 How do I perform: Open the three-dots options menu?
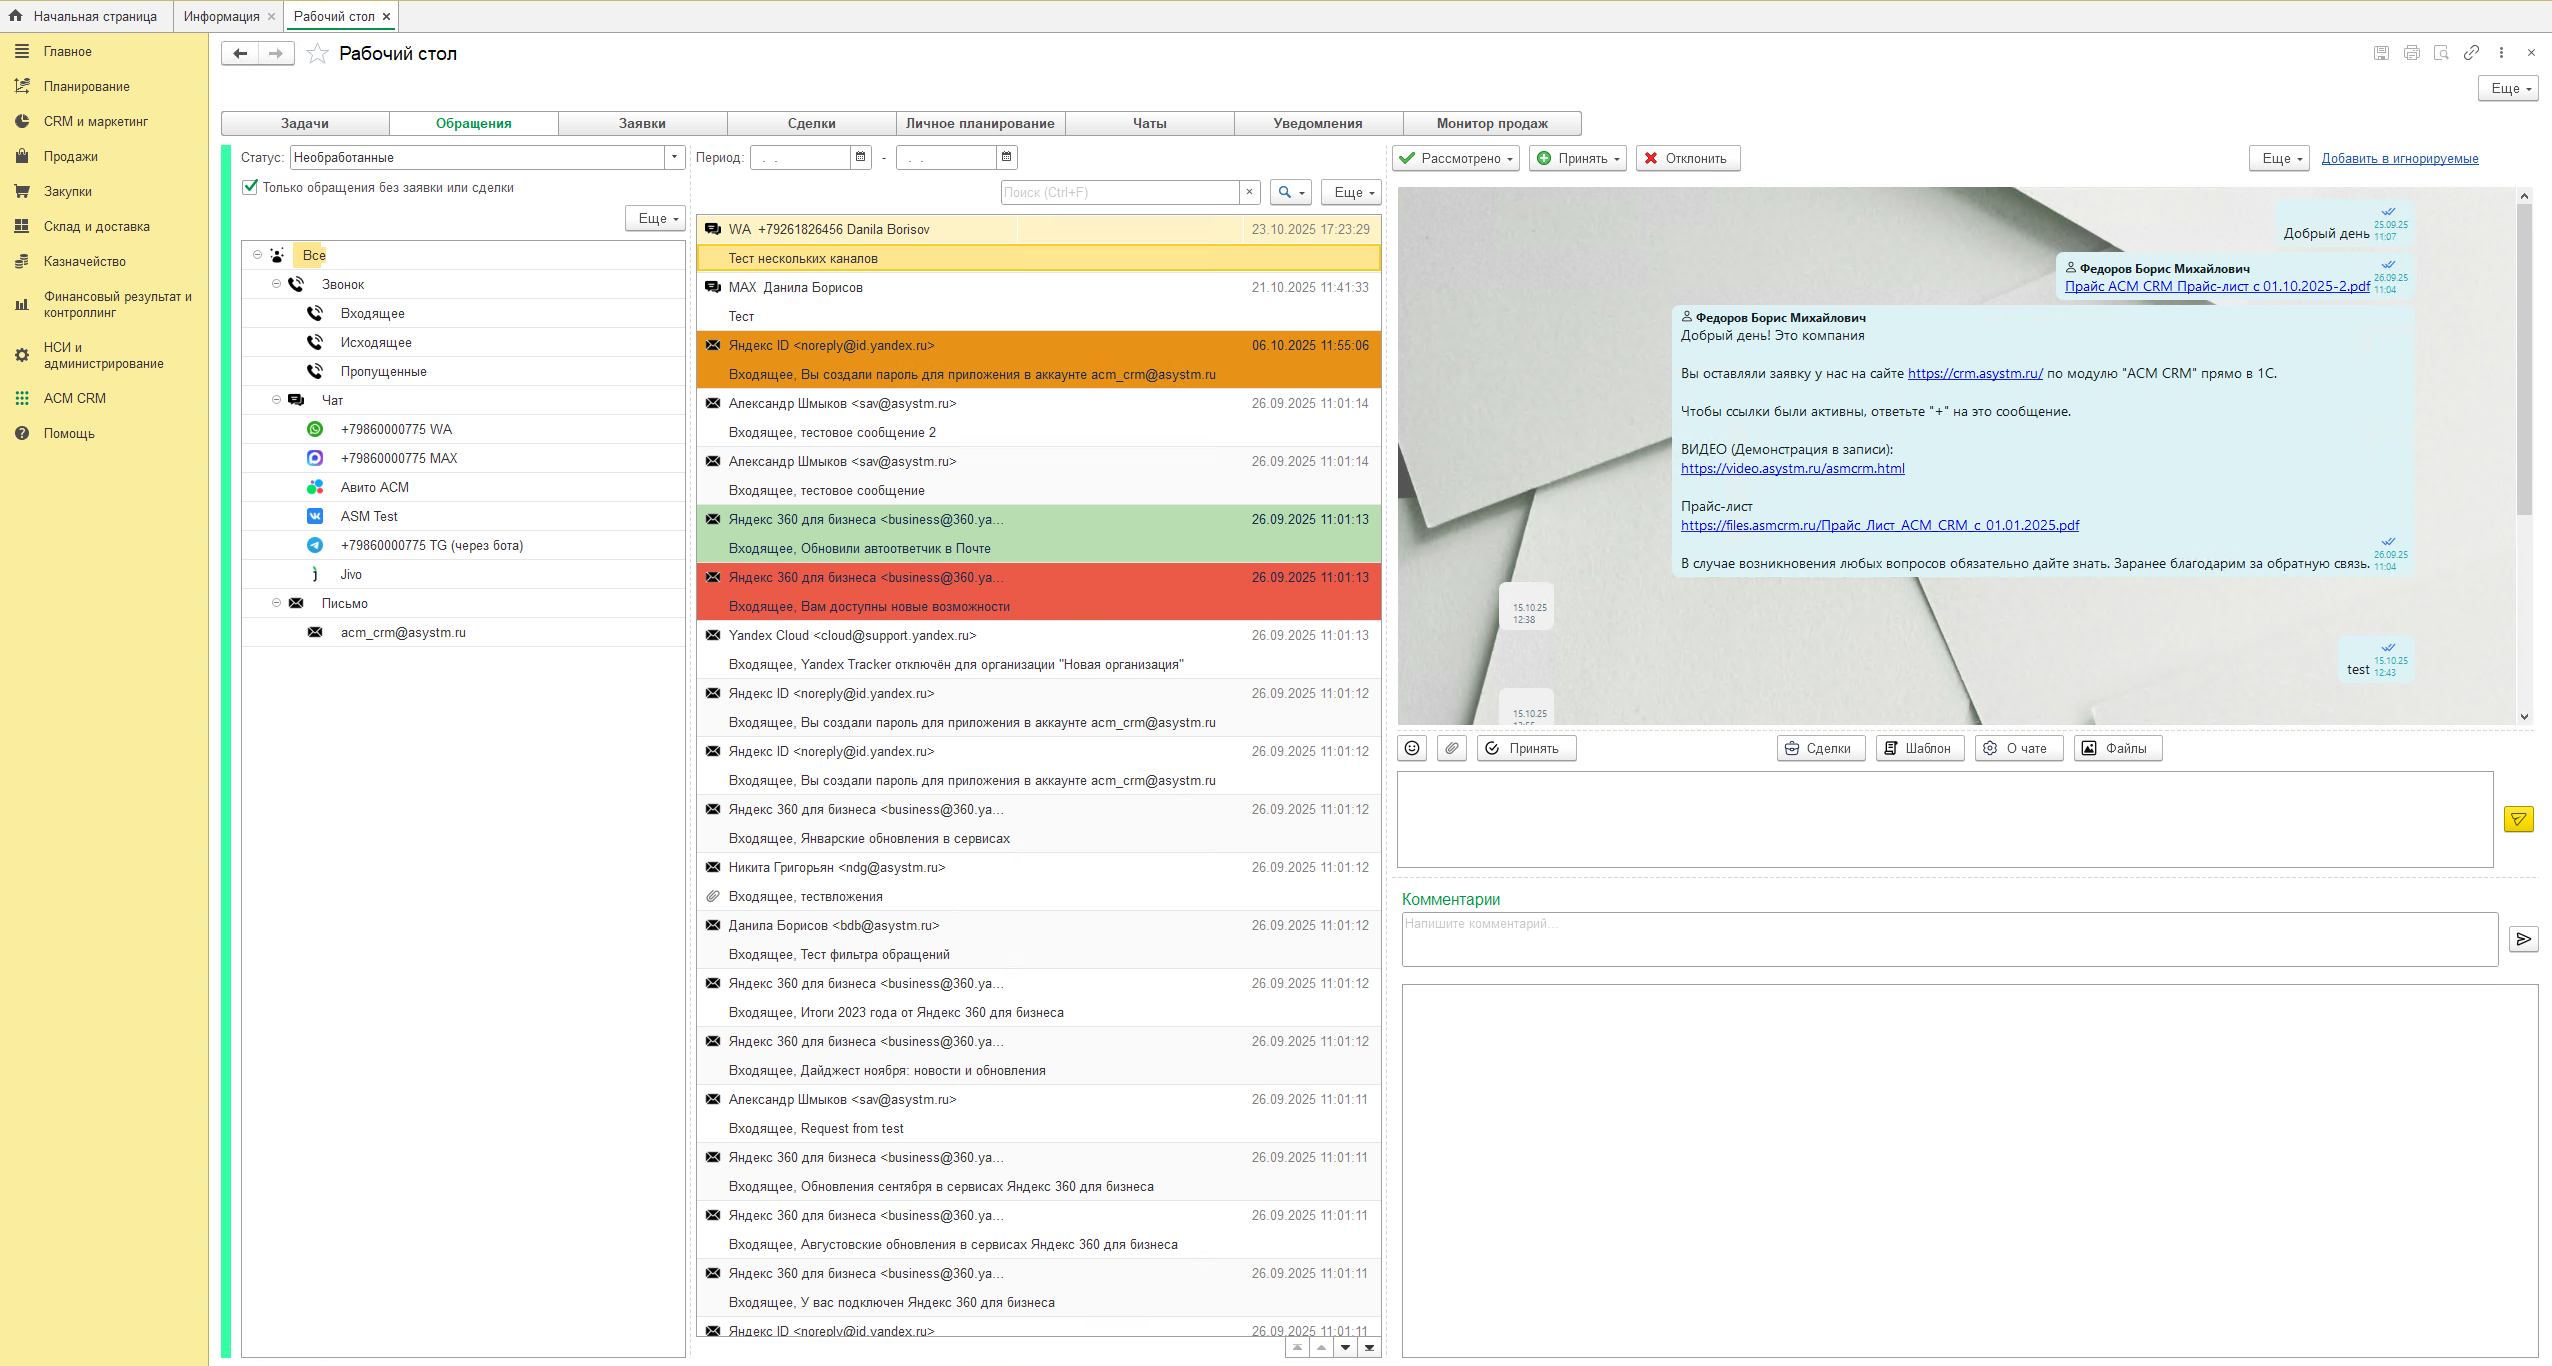tap(2501, 53)
